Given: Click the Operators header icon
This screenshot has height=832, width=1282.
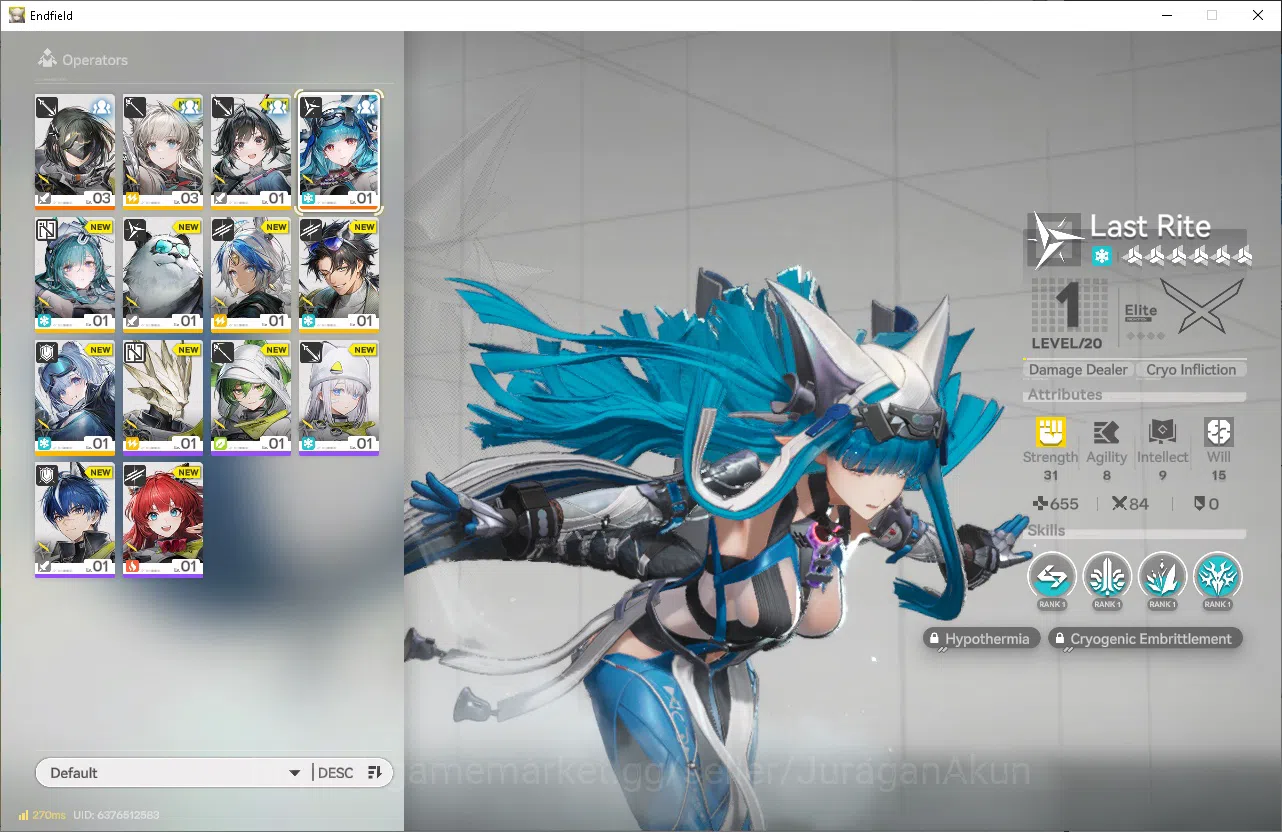Looking at the screenshot, I should [x=47, y=59].
